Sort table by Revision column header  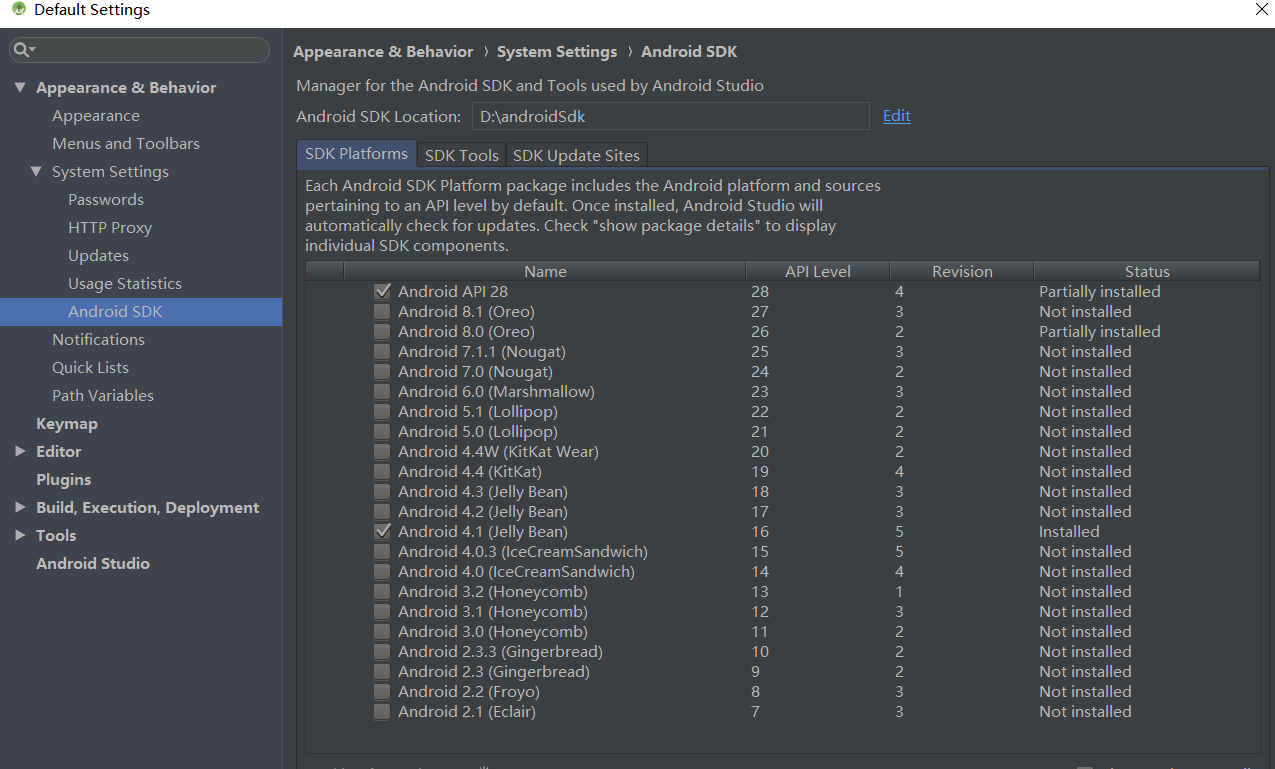pos(962,271)
